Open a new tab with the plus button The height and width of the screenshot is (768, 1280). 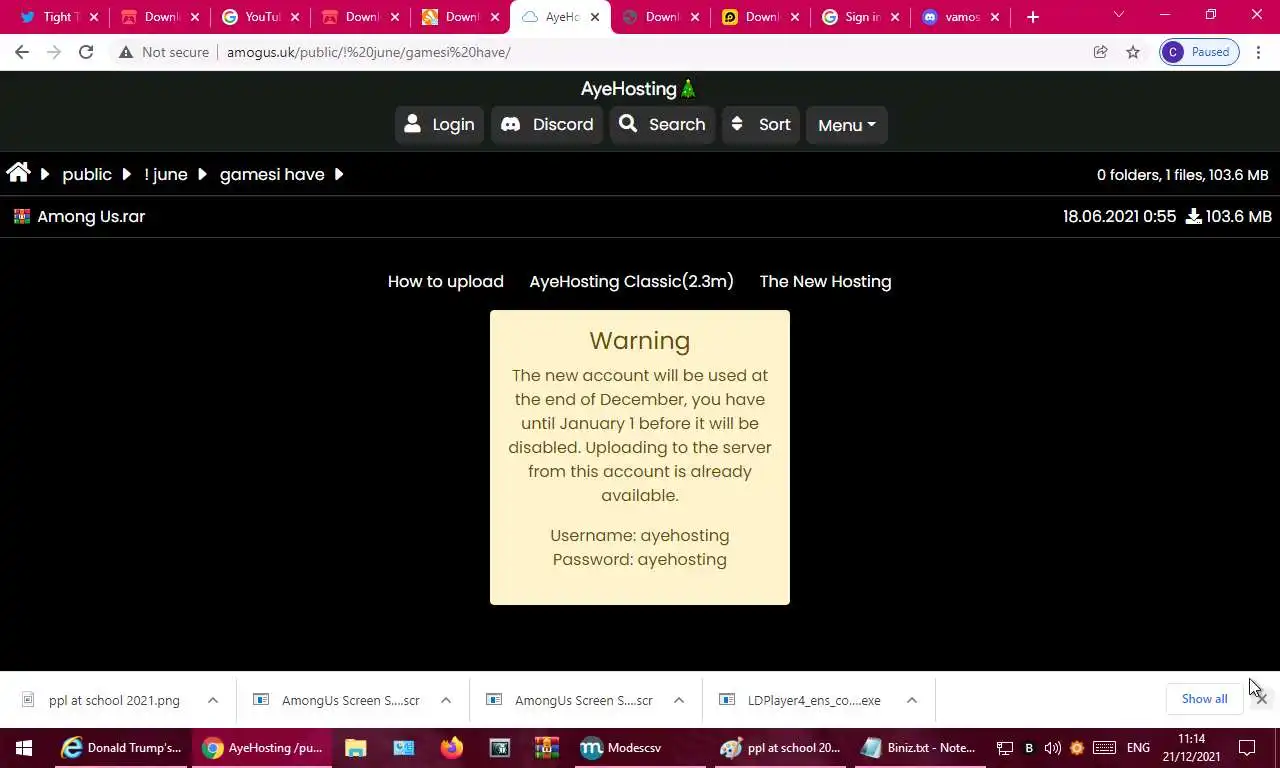[1033, 17]
